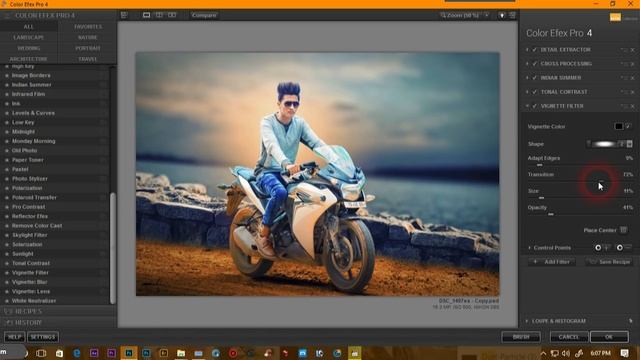
Task: Remove the Vignette Filter entry
Action: click(x=633, y=106)
